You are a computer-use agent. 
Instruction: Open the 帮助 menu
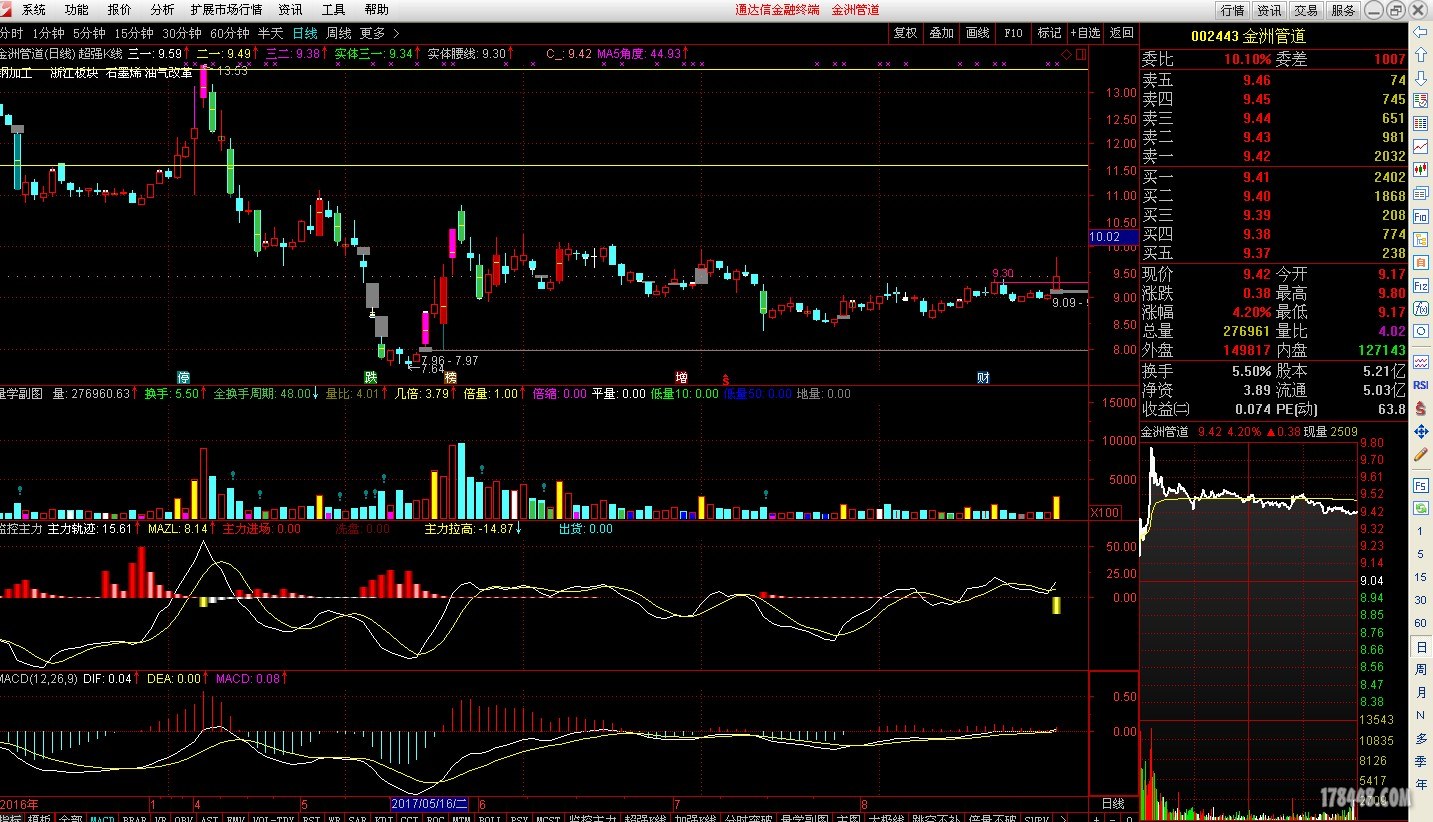point(376,9)
